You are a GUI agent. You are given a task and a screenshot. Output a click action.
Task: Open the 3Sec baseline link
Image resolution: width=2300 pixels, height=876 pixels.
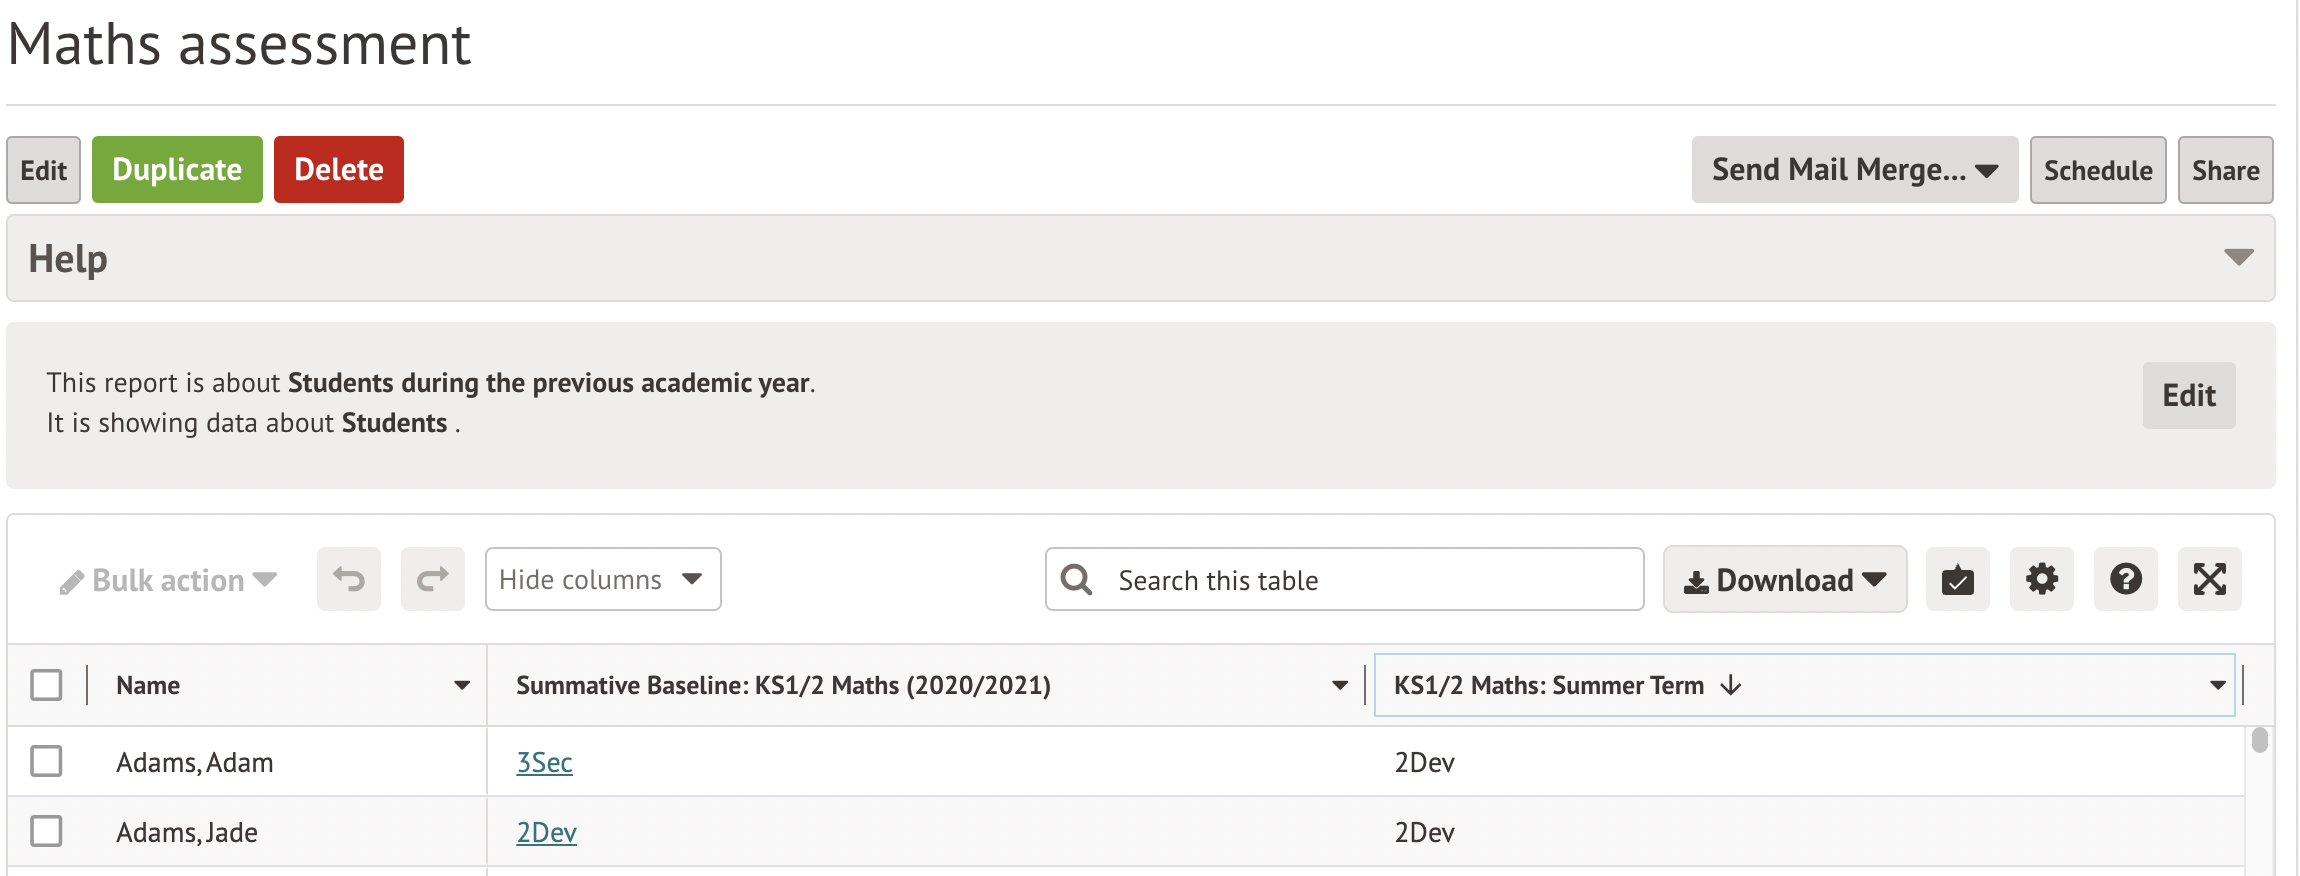[544, 762]
